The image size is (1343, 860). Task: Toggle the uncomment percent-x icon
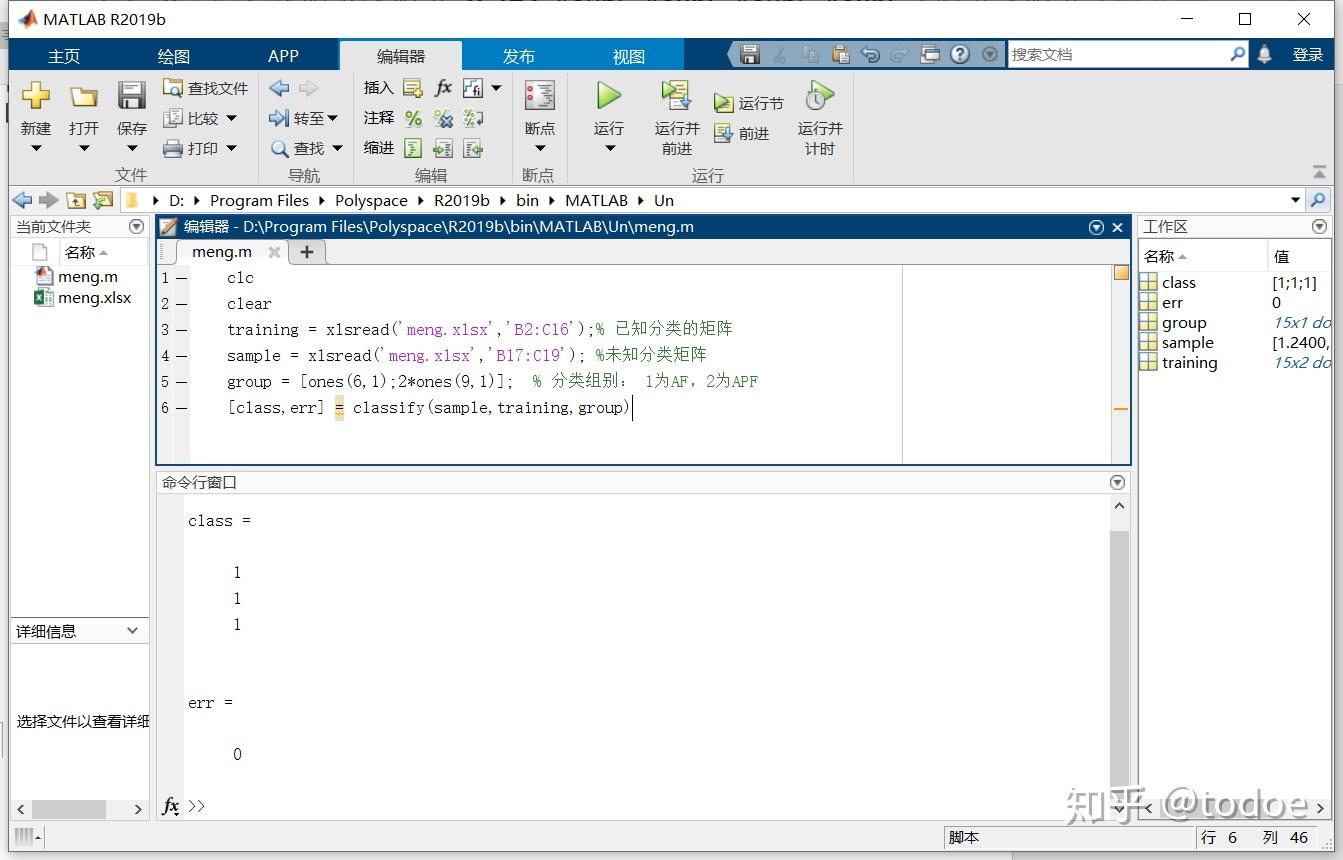[442, 117]
